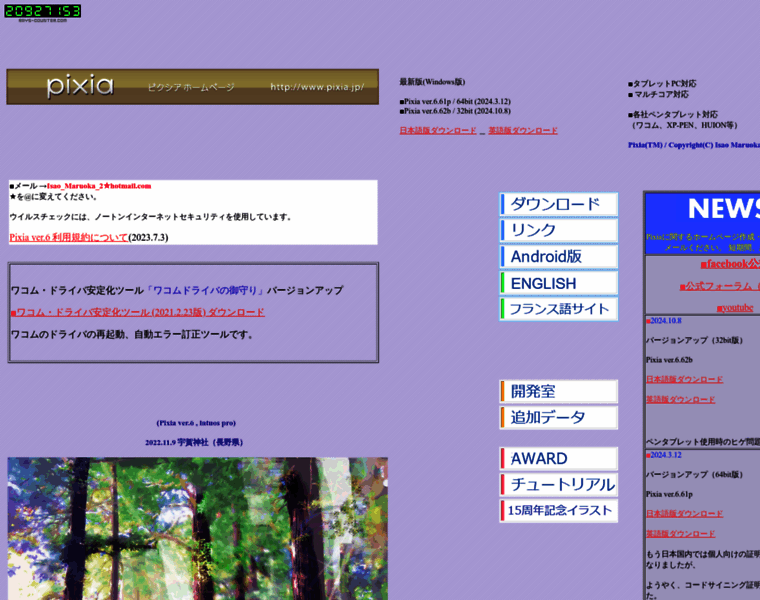Open the Pixia ver.6 利用規約について link
Viewport: 760px width, 600px height.
(68, 237)
